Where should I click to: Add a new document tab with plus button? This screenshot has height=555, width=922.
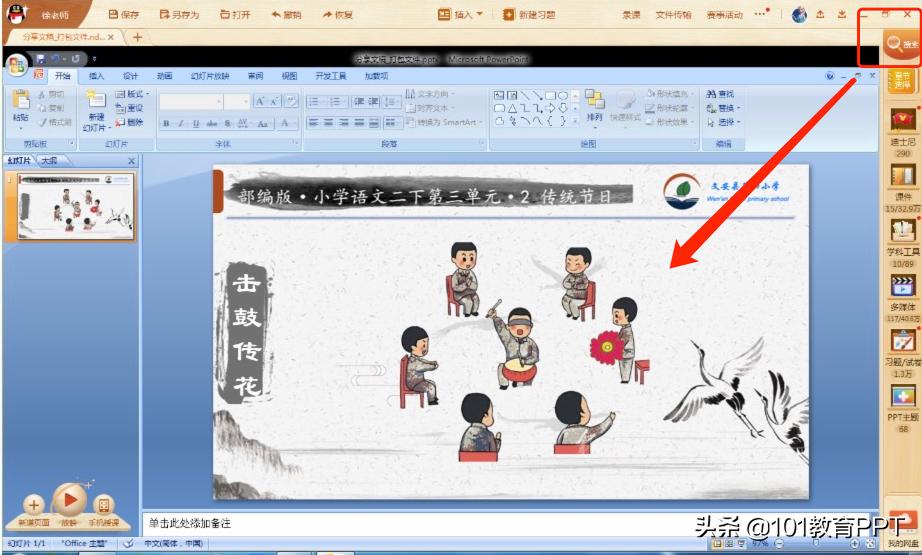[x=137, y=37]
